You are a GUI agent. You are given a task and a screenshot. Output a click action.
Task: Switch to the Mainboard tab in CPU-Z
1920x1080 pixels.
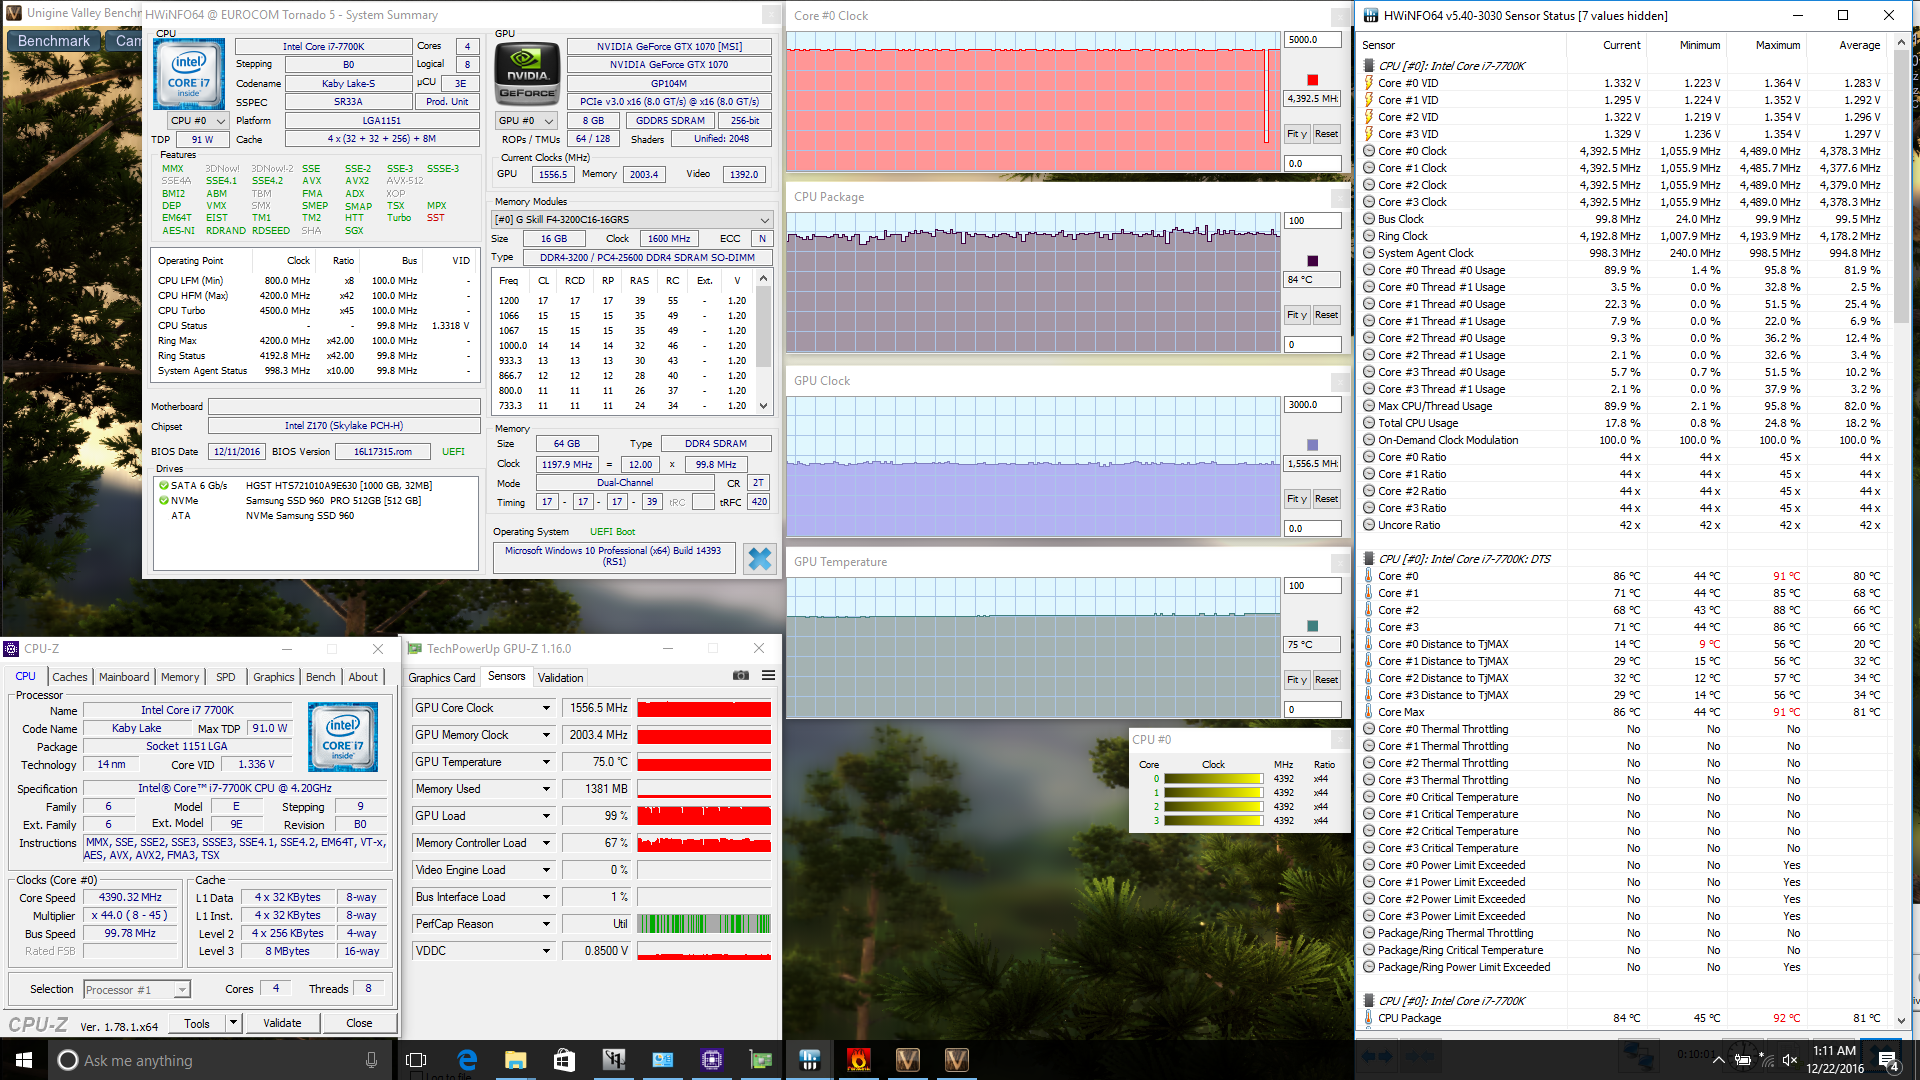click(x=124, y=677)
